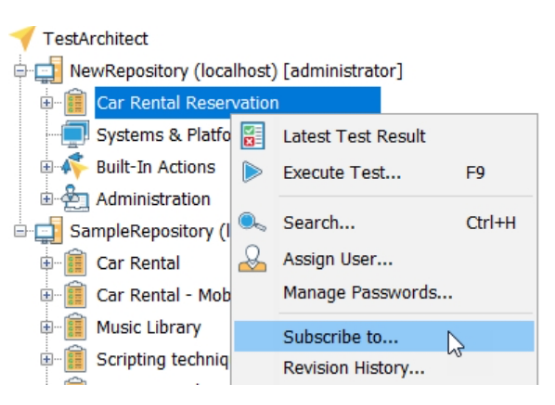Collapse the NewRepository tree node
Viewport: 555px width, 405px height.
coord(20,71)
